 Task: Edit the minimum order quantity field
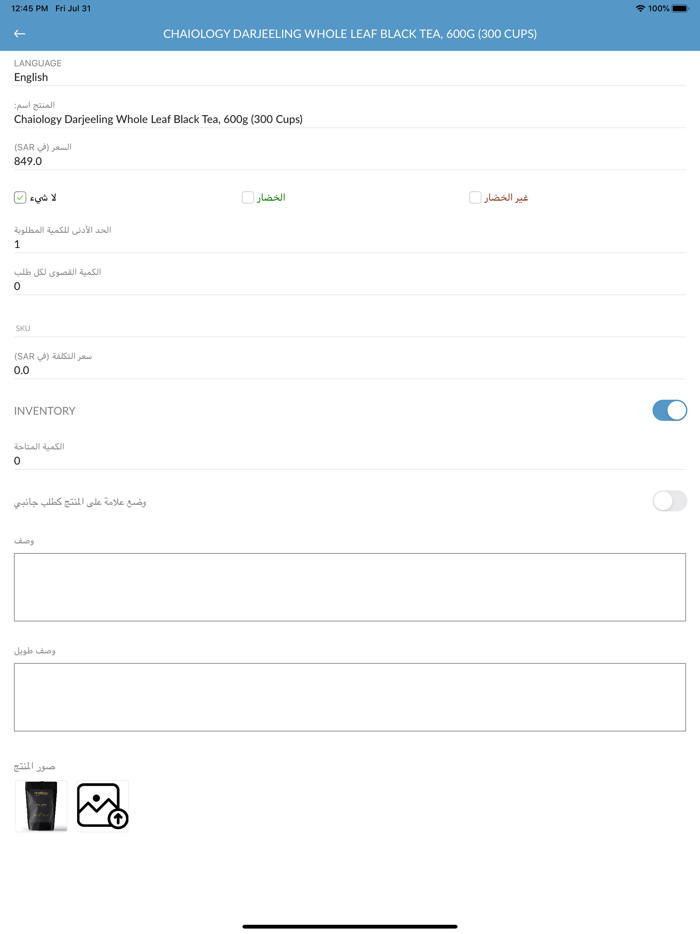(x=350, y=244)
